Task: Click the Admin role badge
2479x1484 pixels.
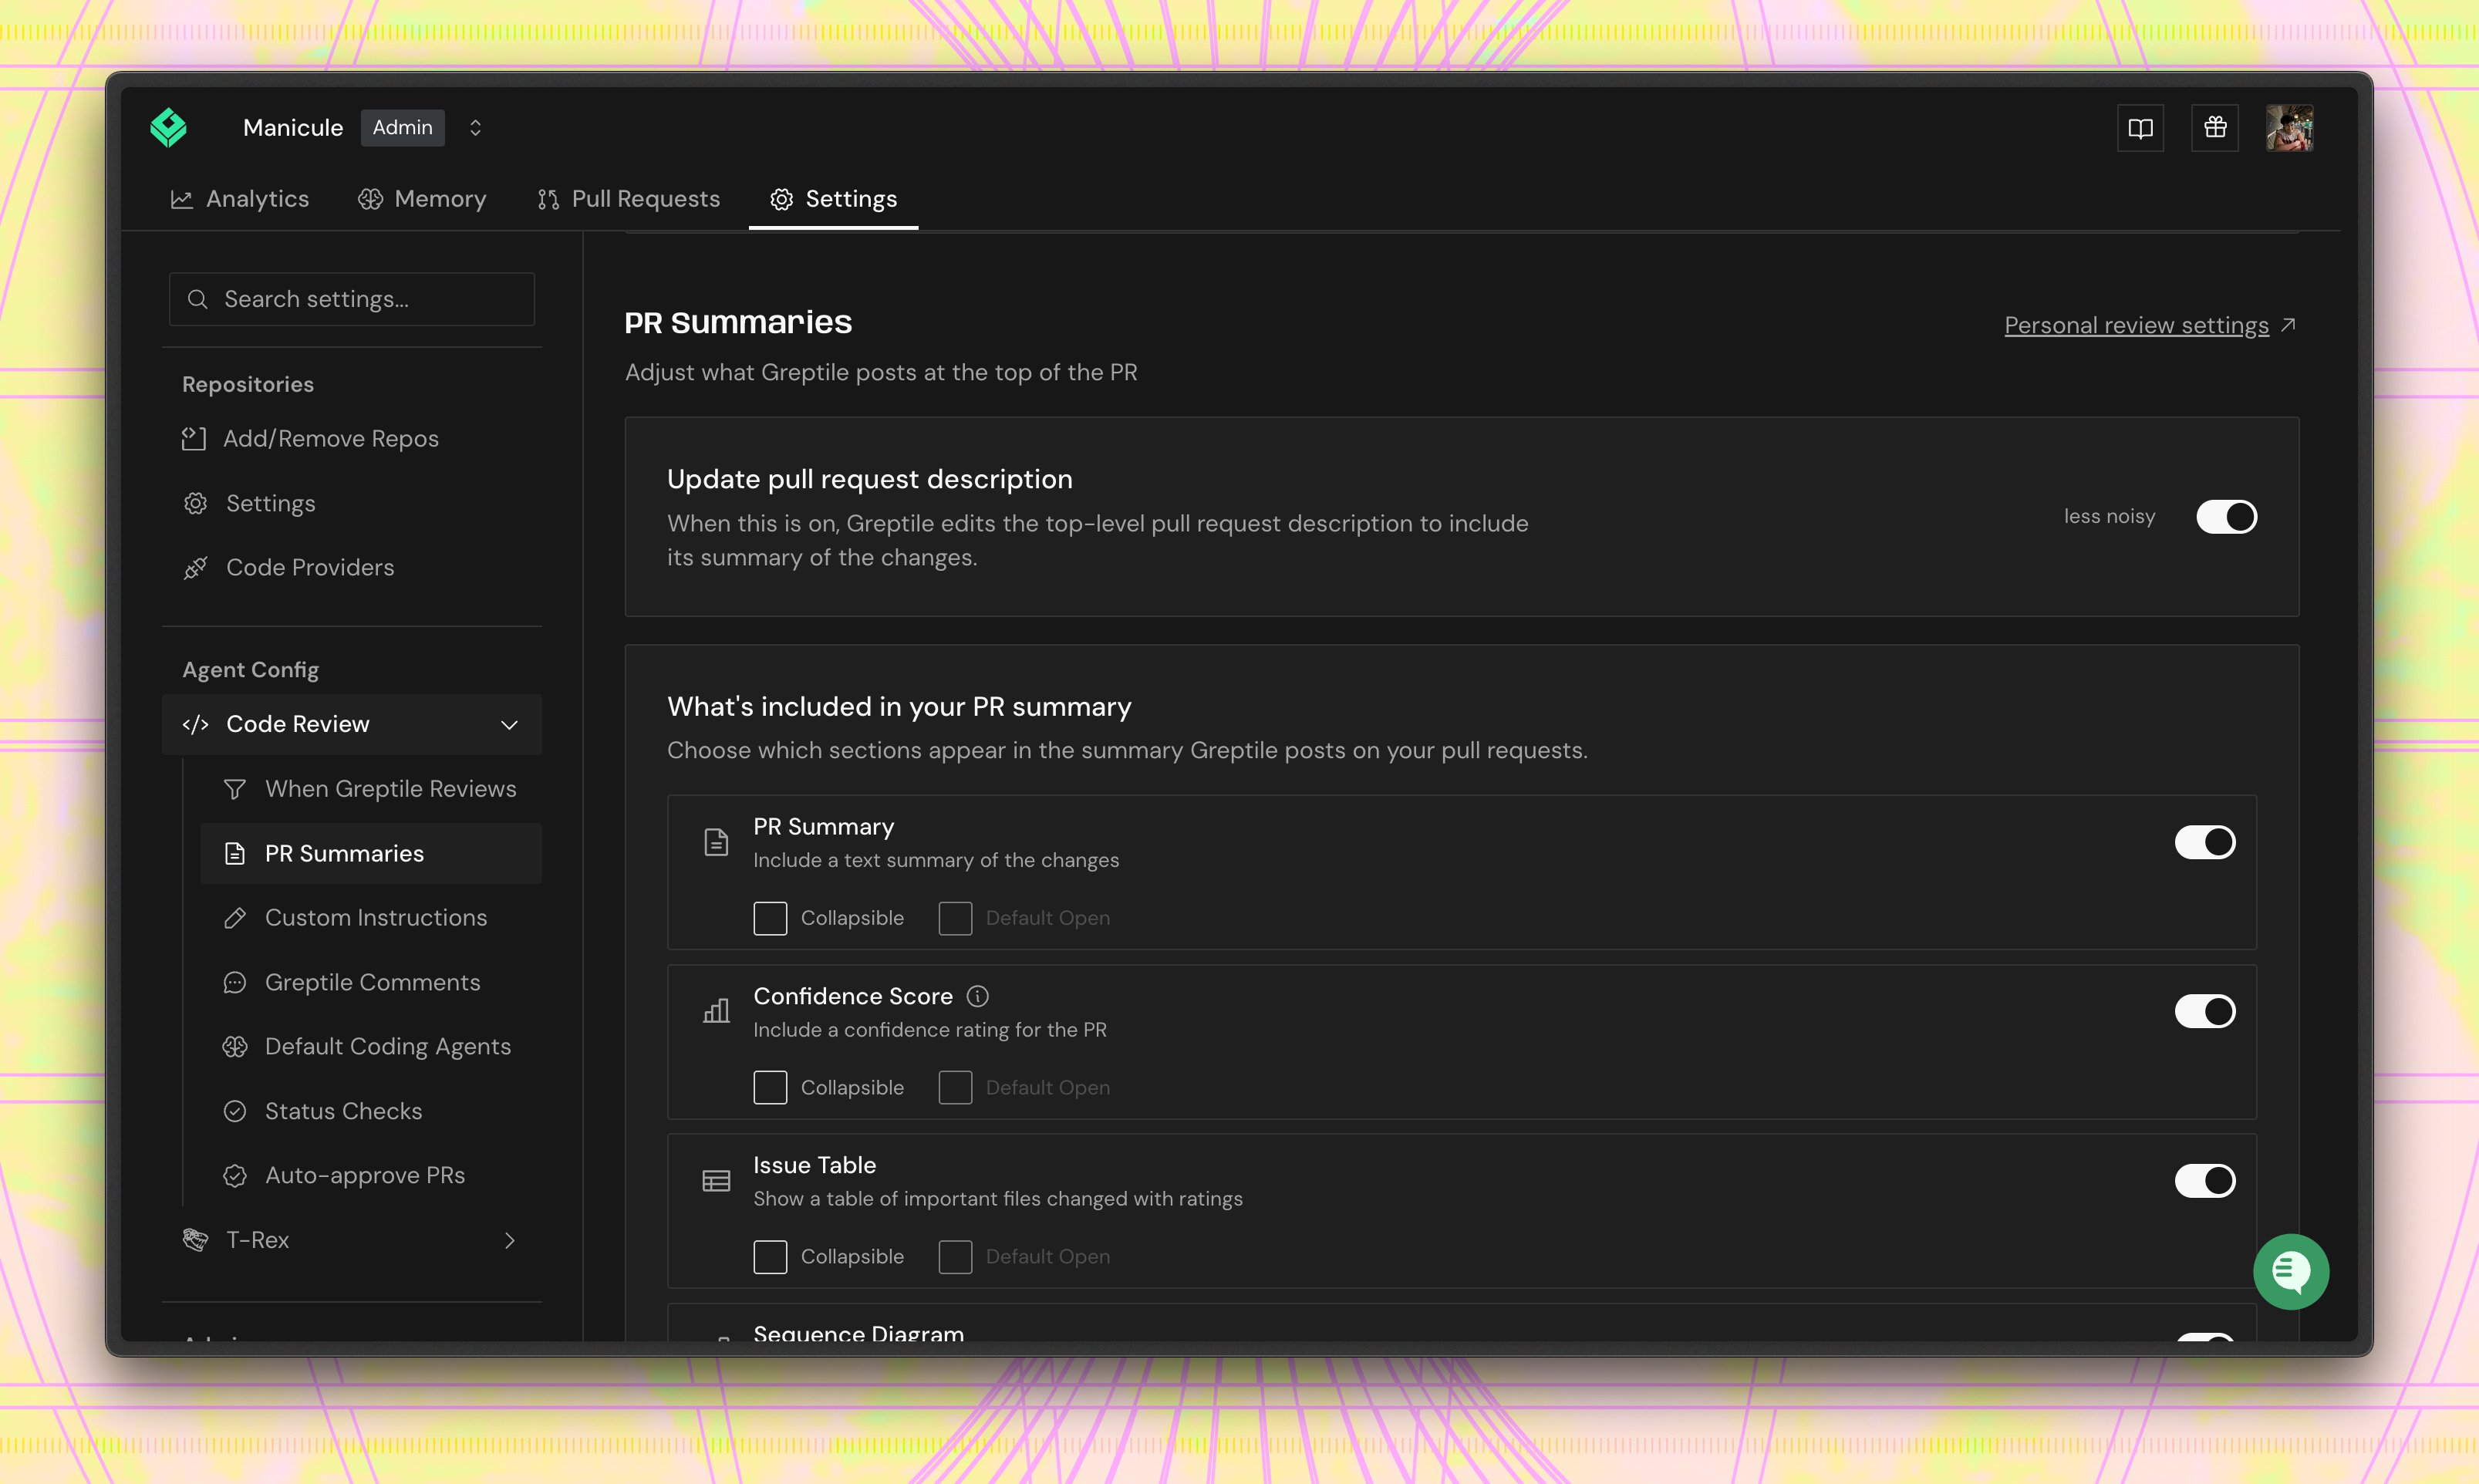Action: 403,128
